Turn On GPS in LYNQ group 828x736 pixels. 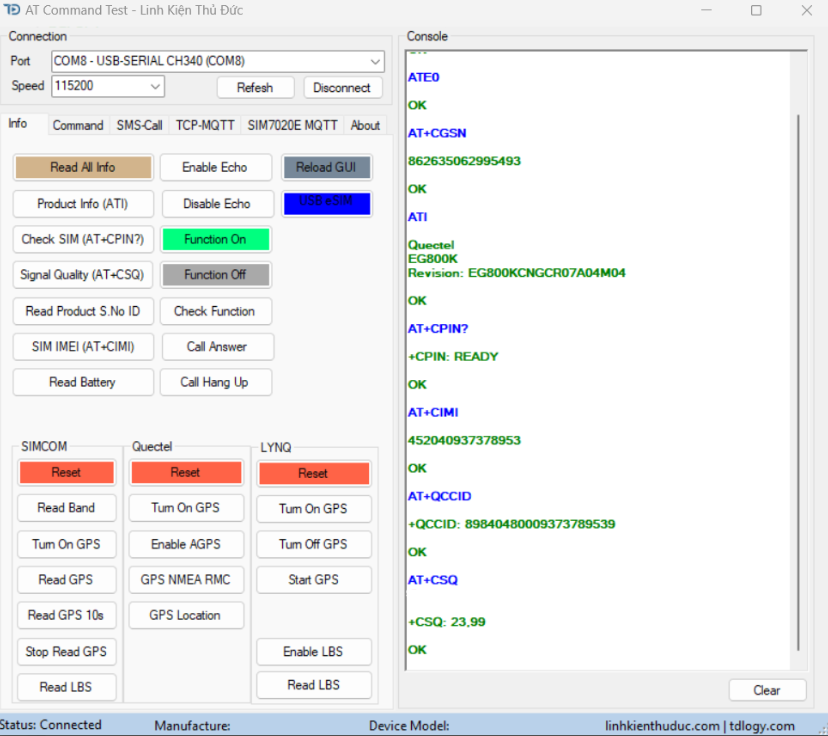[x=314, y=508]
